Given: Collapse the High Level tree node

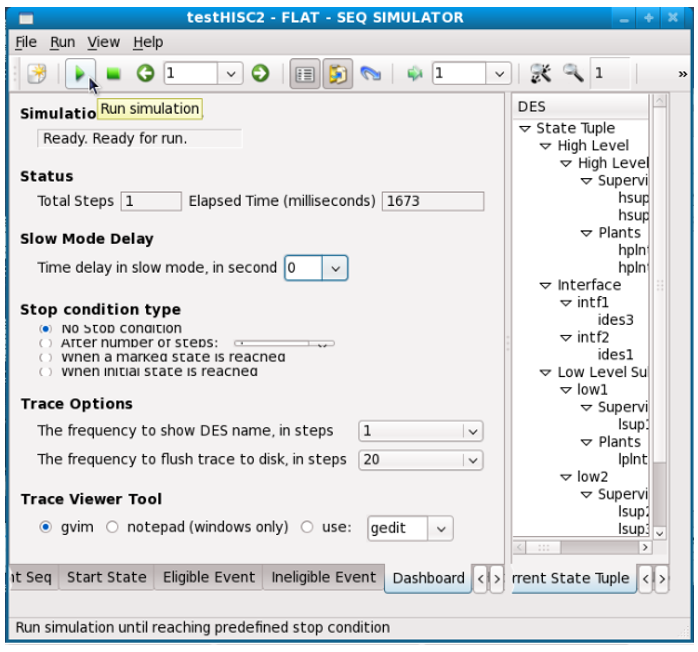Looking at the screenshot, I should [545, 146].
